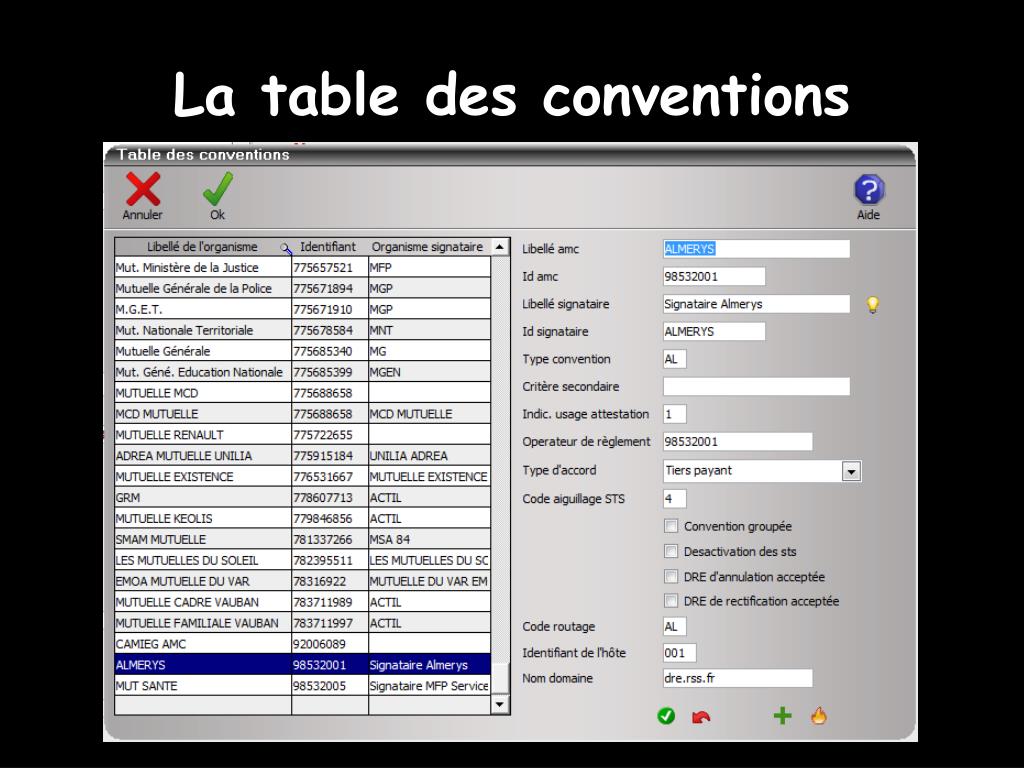Select the Mut. Ministère de la Justice row
1024x768 pixels.
click(302, 267)
